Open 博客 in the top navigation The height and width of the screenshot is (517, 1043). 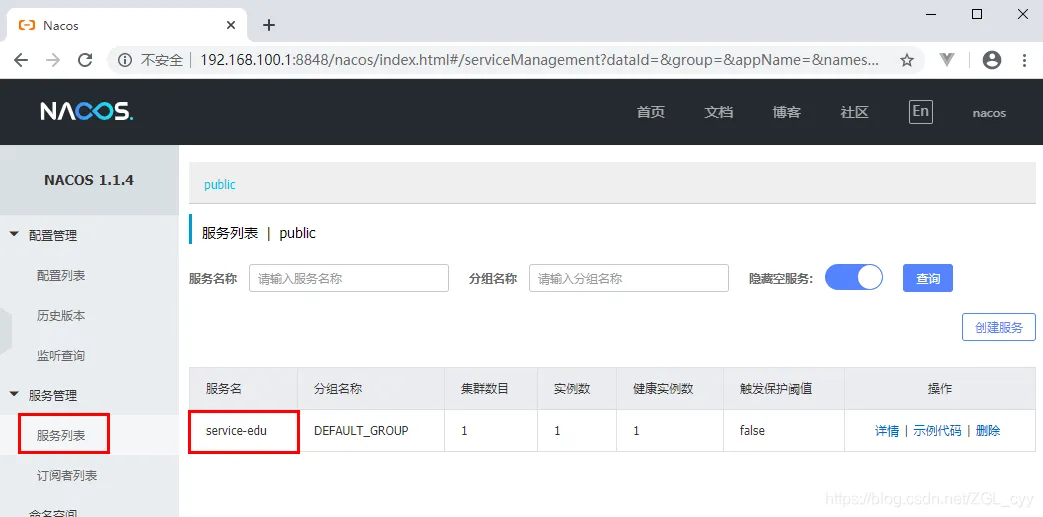(786, 112)
